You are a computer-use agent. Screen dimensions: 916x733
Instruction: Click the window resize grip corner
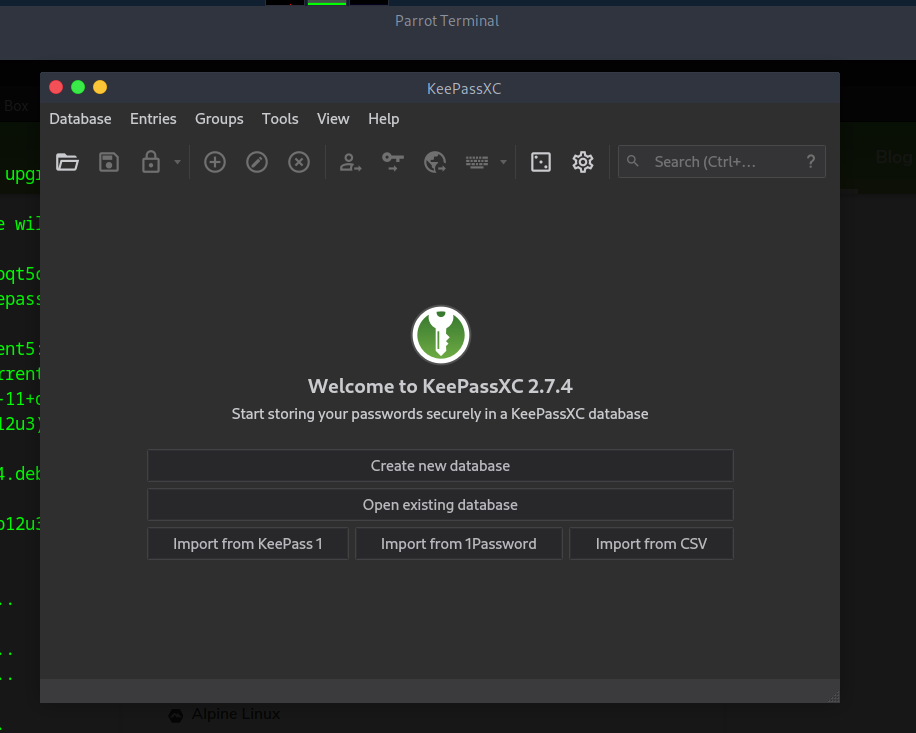834,696
